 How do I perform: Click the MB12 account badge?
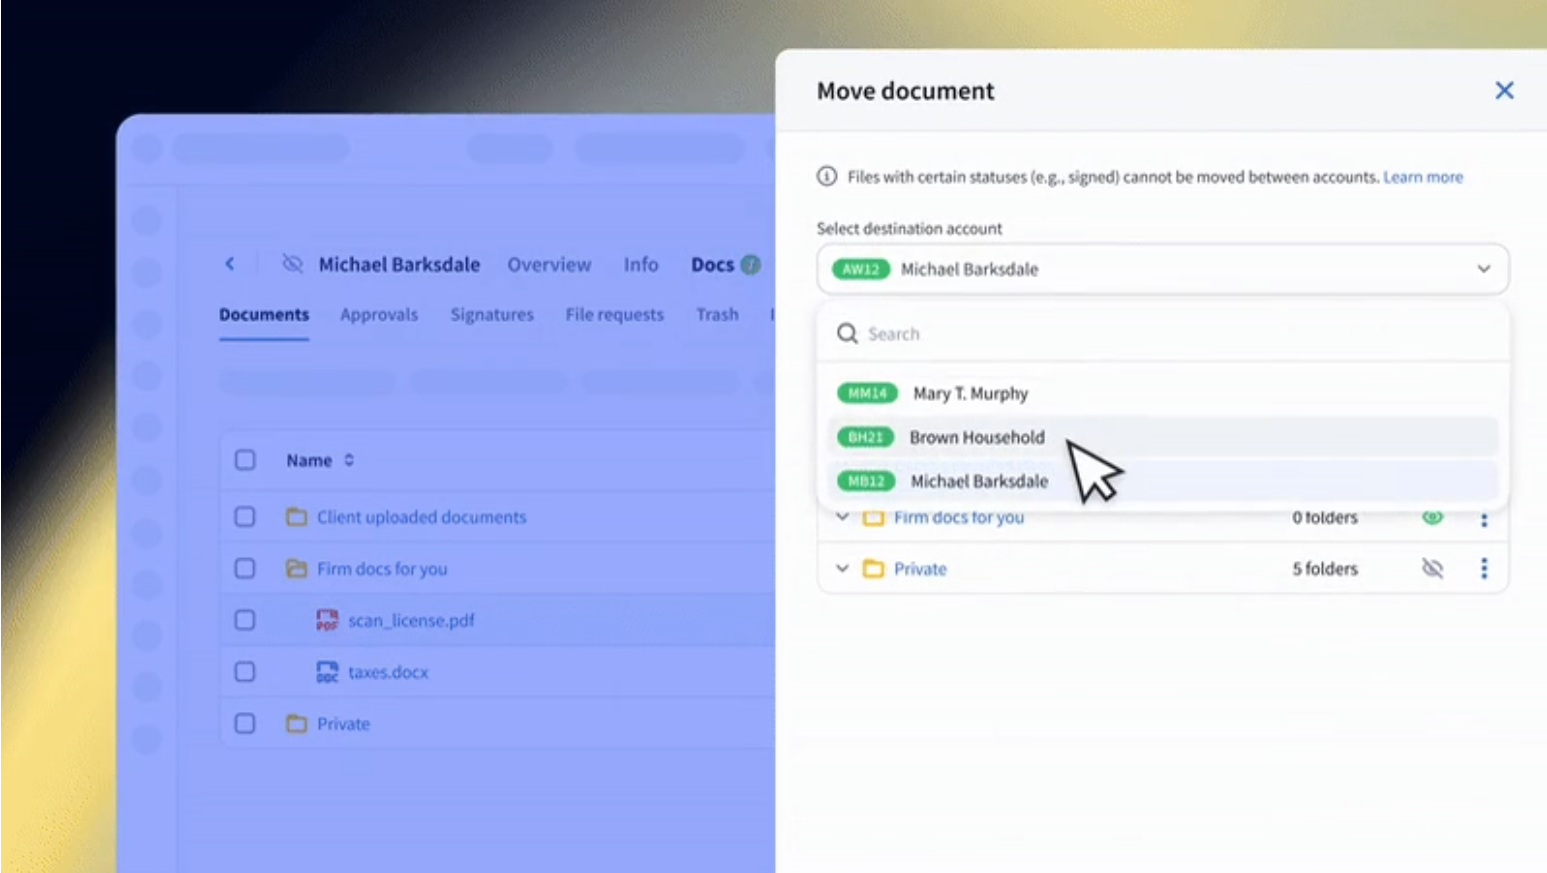click(x=866, y=481)
